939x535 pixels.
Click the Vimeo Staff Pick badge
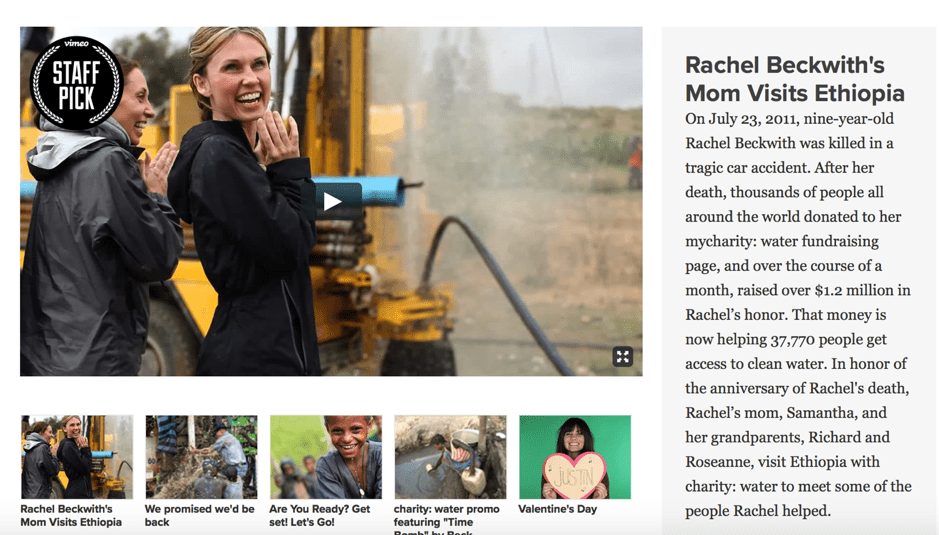point(77,83)
